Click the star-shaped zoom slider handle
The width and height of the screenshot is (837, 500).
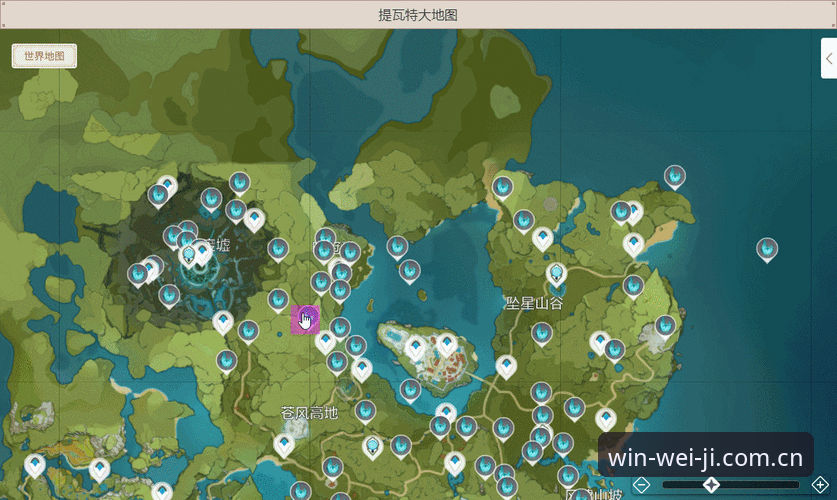[711, 485]
